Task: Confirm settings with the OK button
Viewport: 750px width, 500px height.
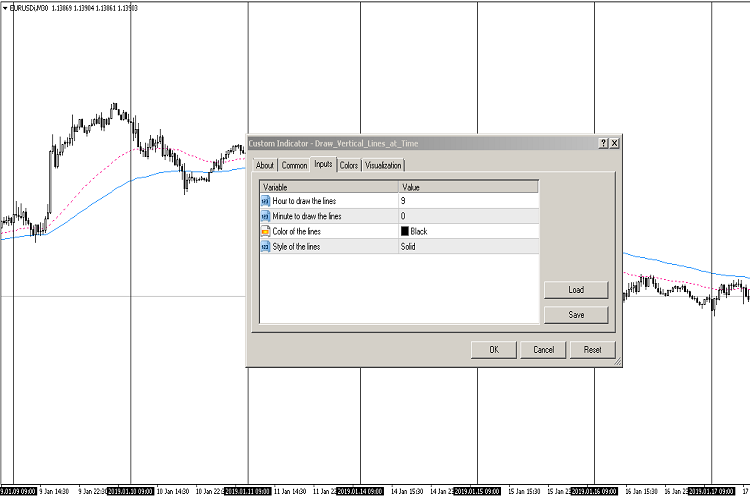Action: 493,350
